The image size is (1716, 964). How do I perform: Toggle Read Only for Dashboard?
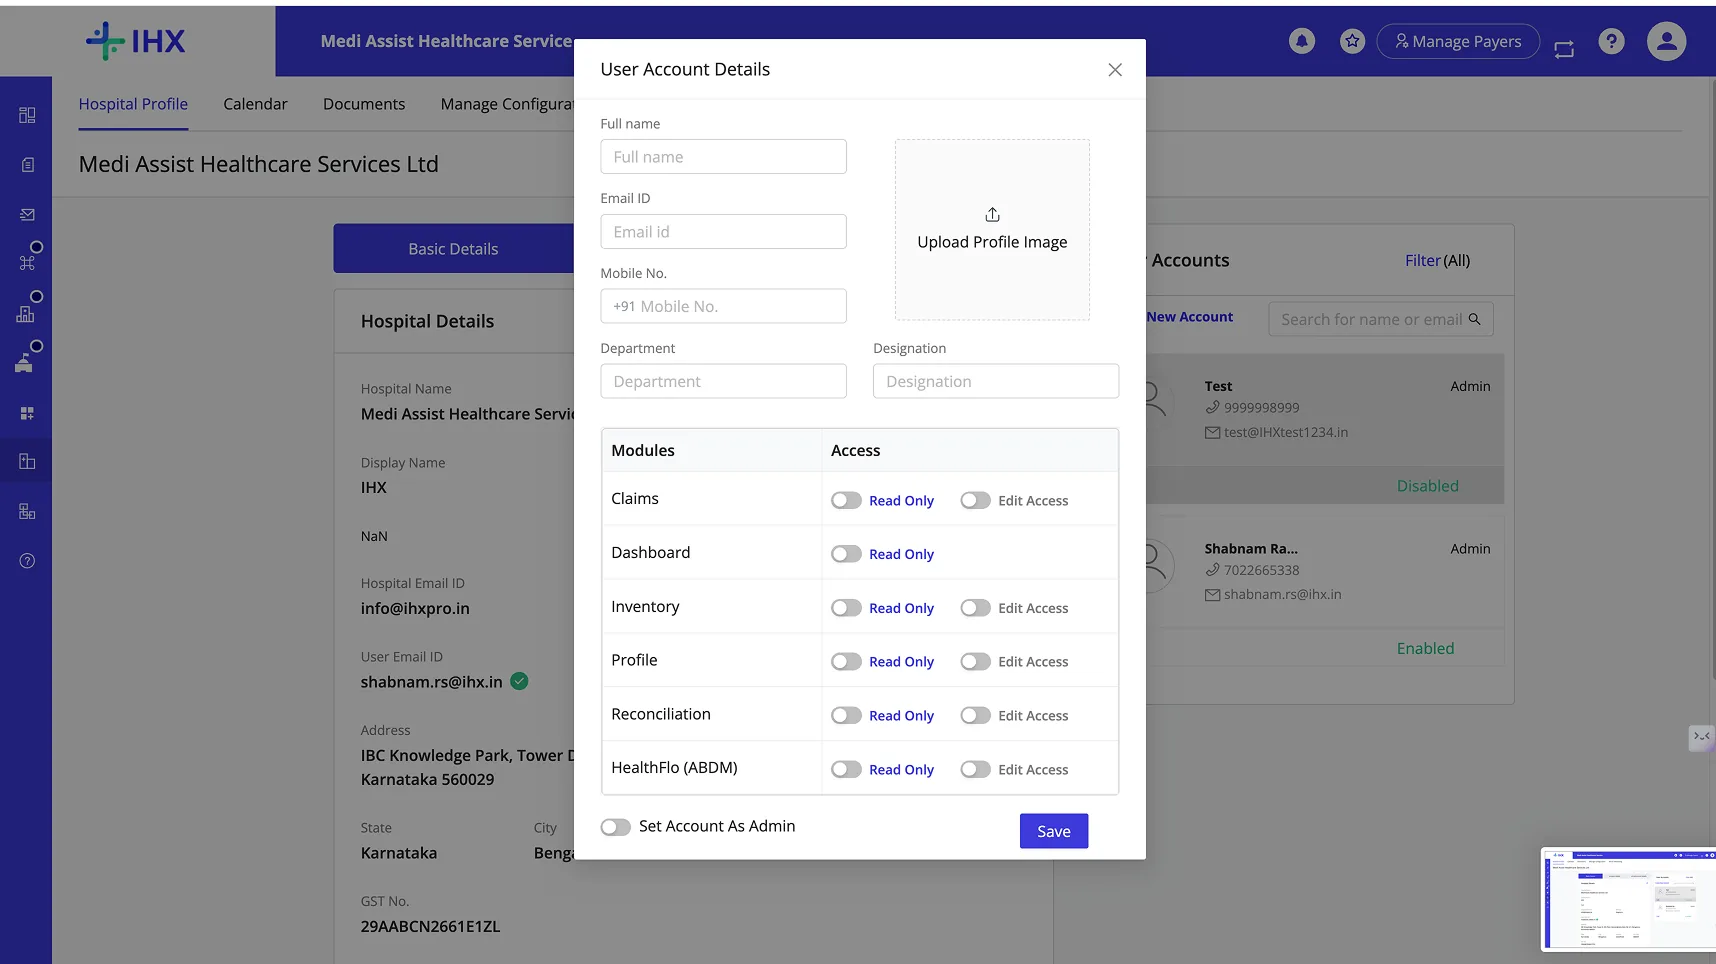click(846, 554)
